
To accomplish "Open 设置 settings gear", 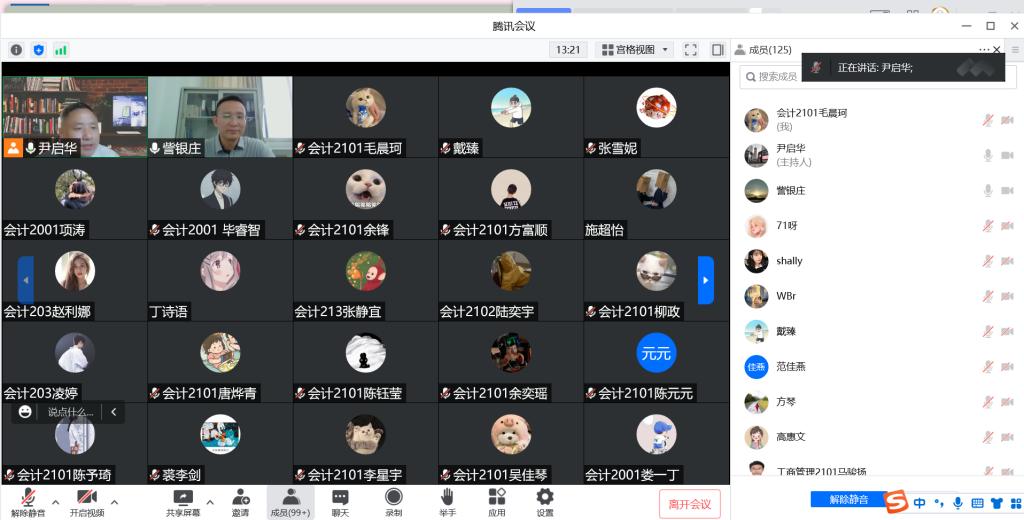I will point(545,501).
